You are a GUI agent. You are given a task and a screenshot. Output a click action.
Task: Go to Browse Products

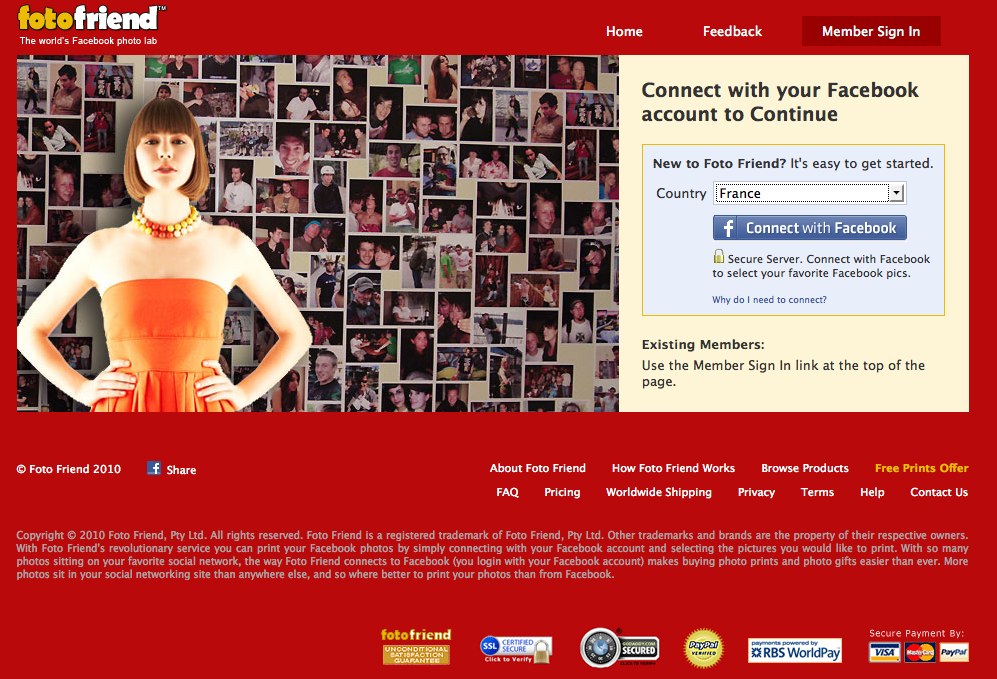(805, 468)
